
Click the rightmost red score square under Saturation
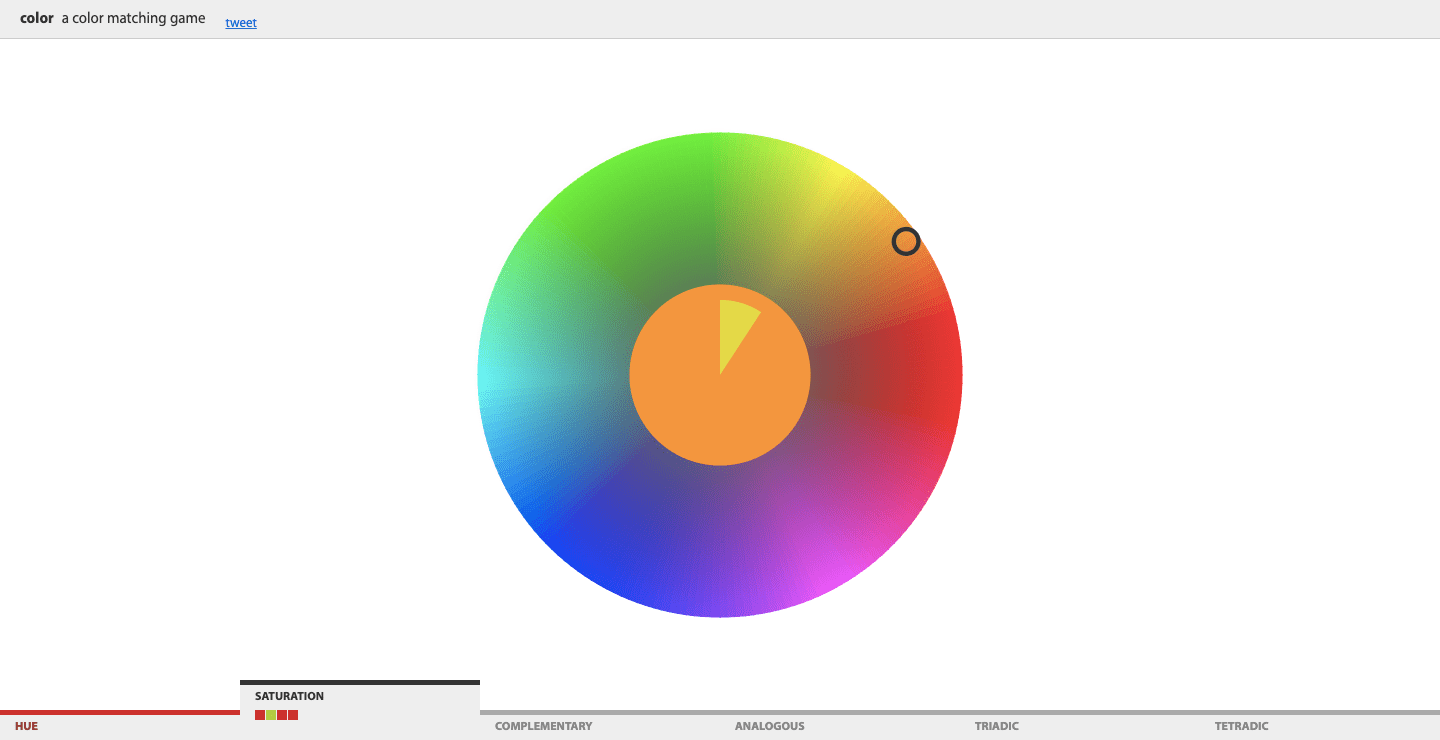coord(293,715)
